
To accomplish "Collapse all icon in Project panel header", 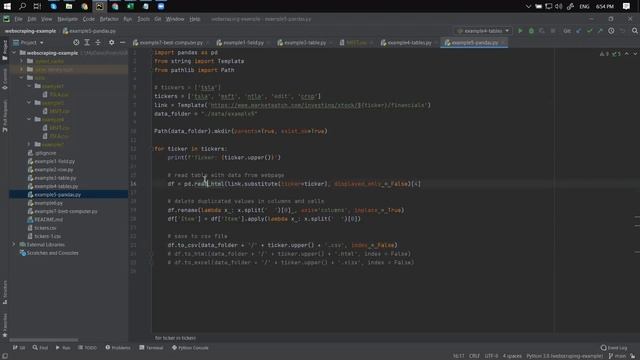I will (98, 42).
